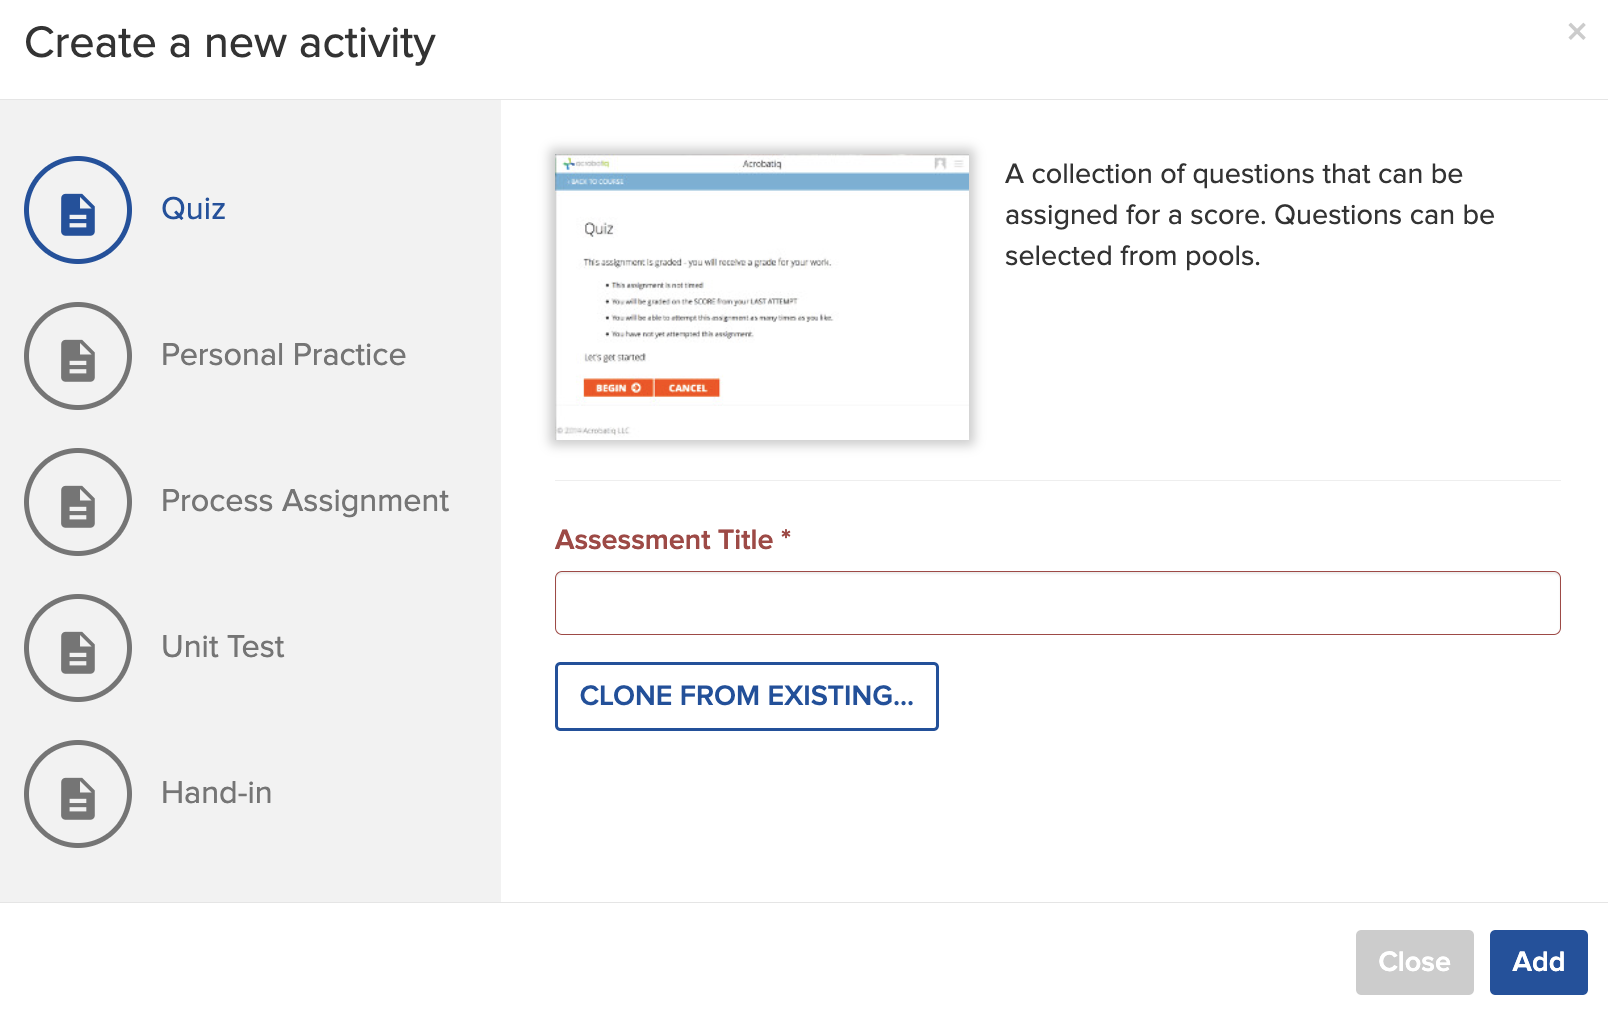Screen dimensions: 1608x1012
Task: Select the Personal Practice document icon
Action: [x=78, y=356]
